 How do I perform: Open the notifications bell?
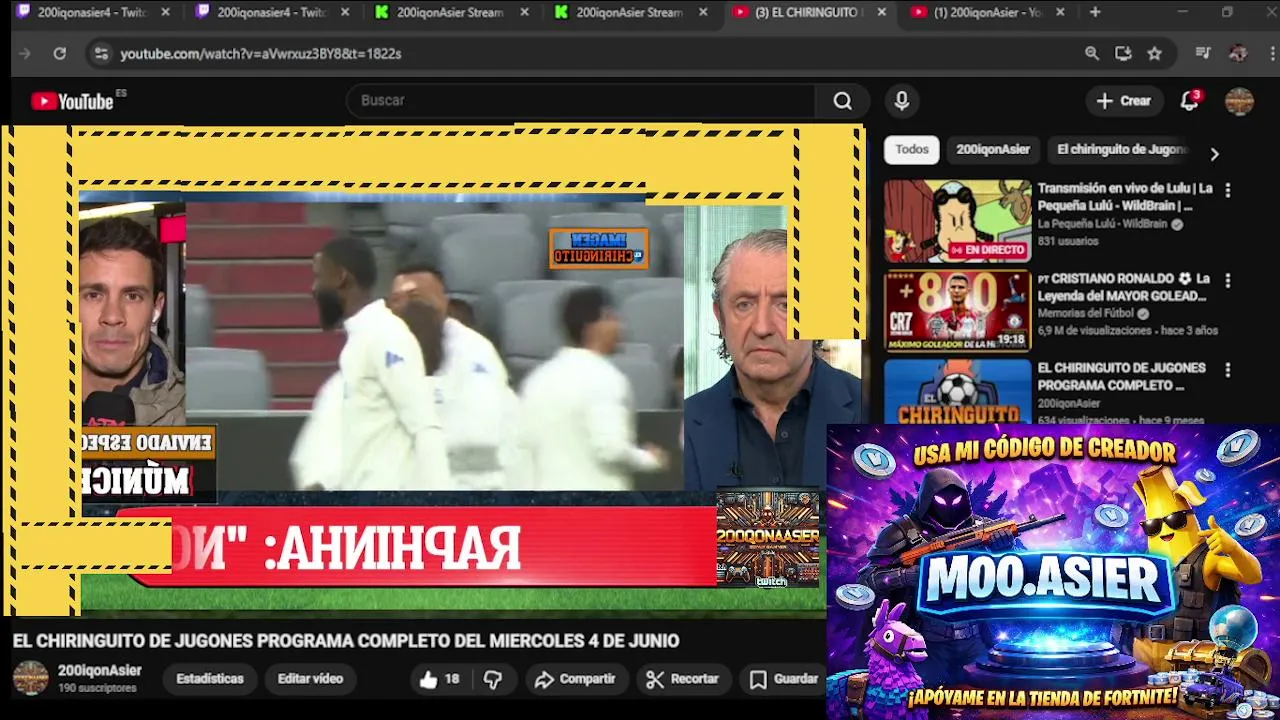tap(1189, 101)
